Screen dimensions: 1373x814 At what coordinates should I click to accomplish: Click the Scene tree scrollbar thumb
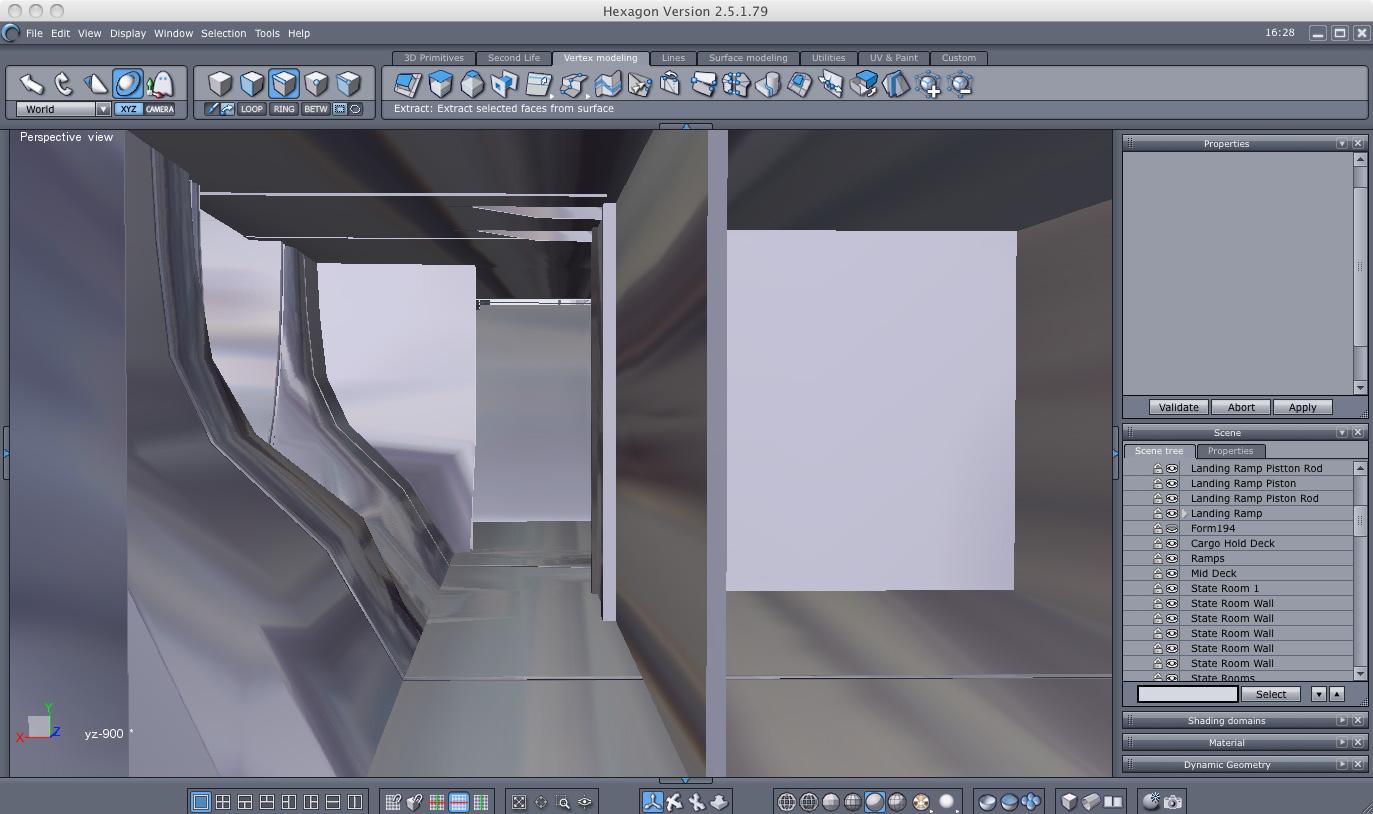tap(1360, 521)
